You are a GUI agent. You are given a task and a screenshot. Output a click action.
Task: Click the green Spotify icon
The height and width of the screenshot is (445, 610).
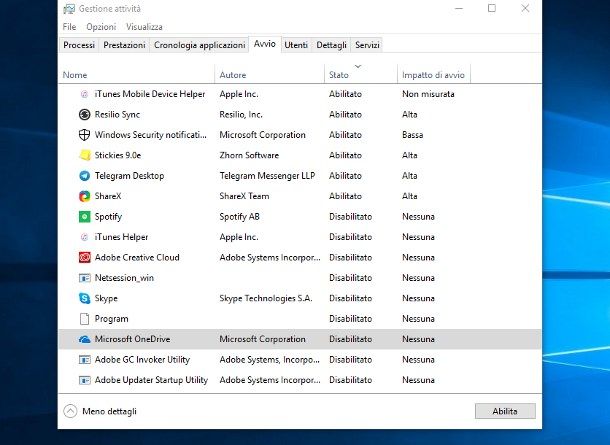(84, 216)
